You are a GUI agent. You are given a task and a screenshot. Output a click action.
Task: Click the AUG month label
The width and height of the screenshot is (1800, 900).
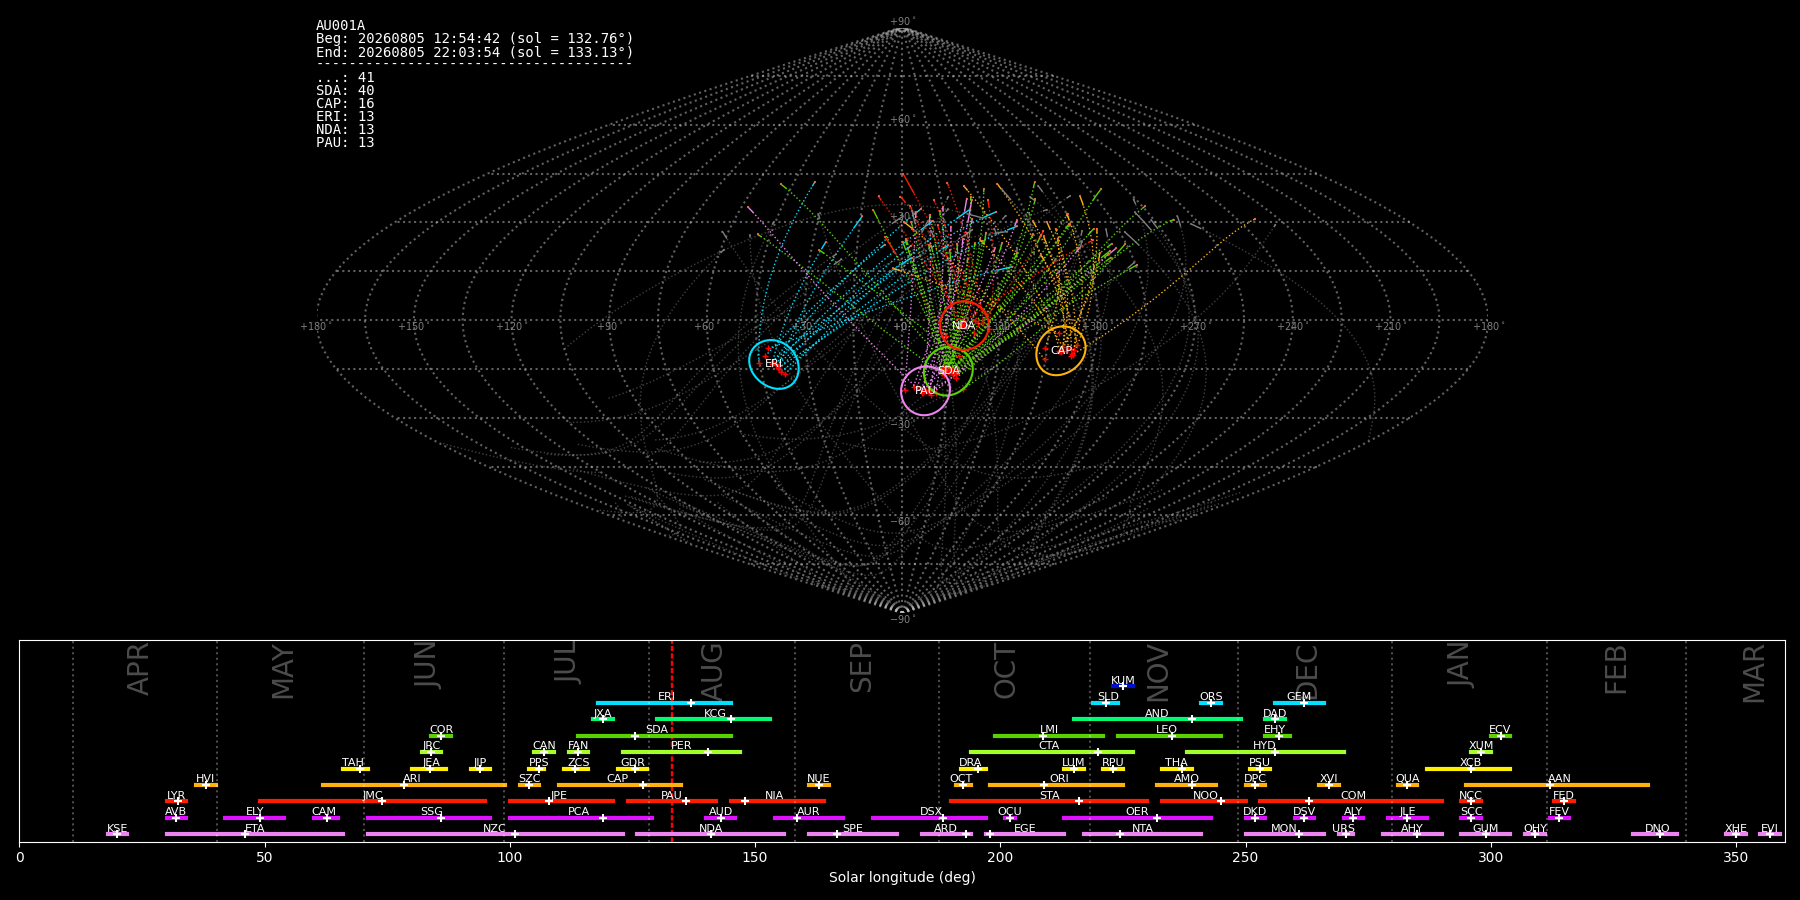(712, 669)
